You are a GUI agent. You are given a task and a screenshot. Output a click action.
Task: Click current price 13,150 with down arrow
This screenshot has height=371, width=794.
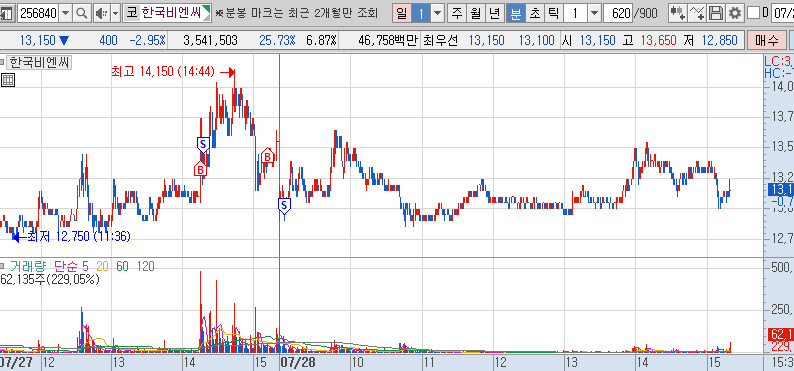click(45, 40)
